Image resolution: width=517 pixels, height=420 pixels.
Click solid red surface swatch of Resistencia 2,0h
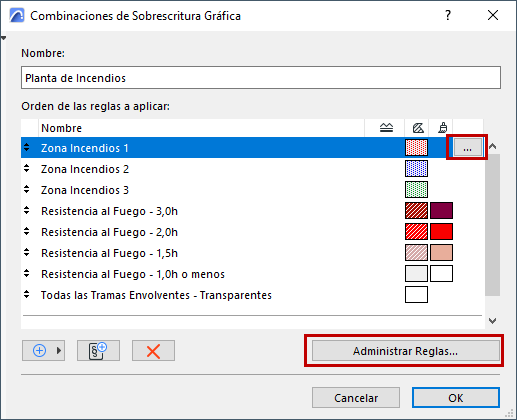tap(441, 232)
